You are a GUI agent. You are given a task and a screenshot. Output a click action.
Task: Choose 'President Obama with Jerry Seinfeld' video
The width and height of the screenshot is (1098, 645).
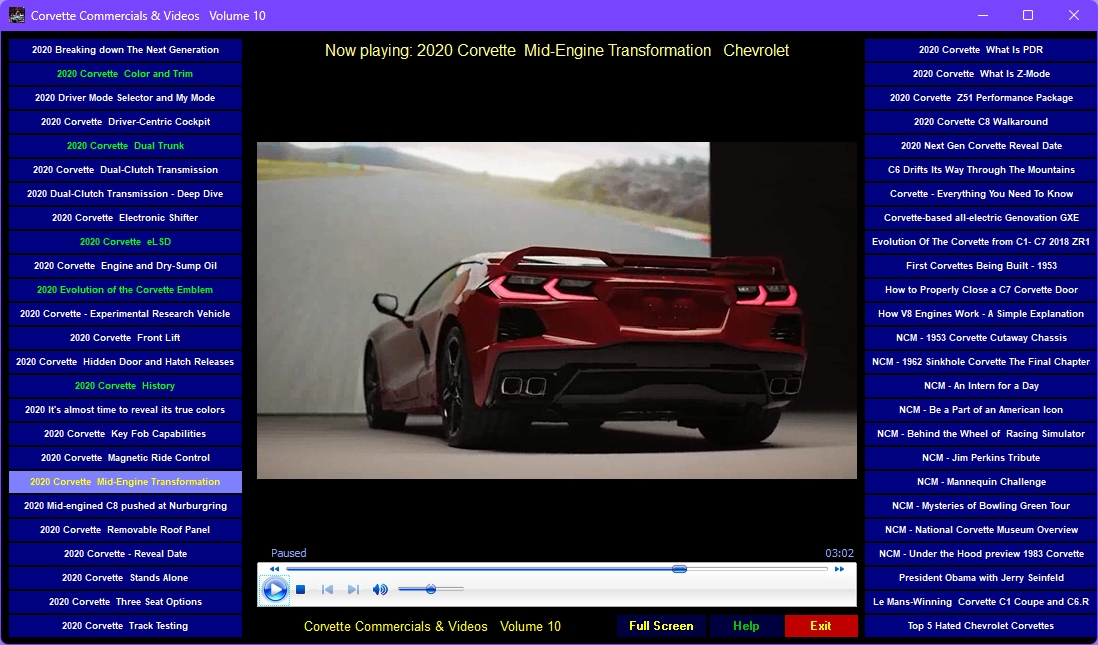[x=980, y=578]
